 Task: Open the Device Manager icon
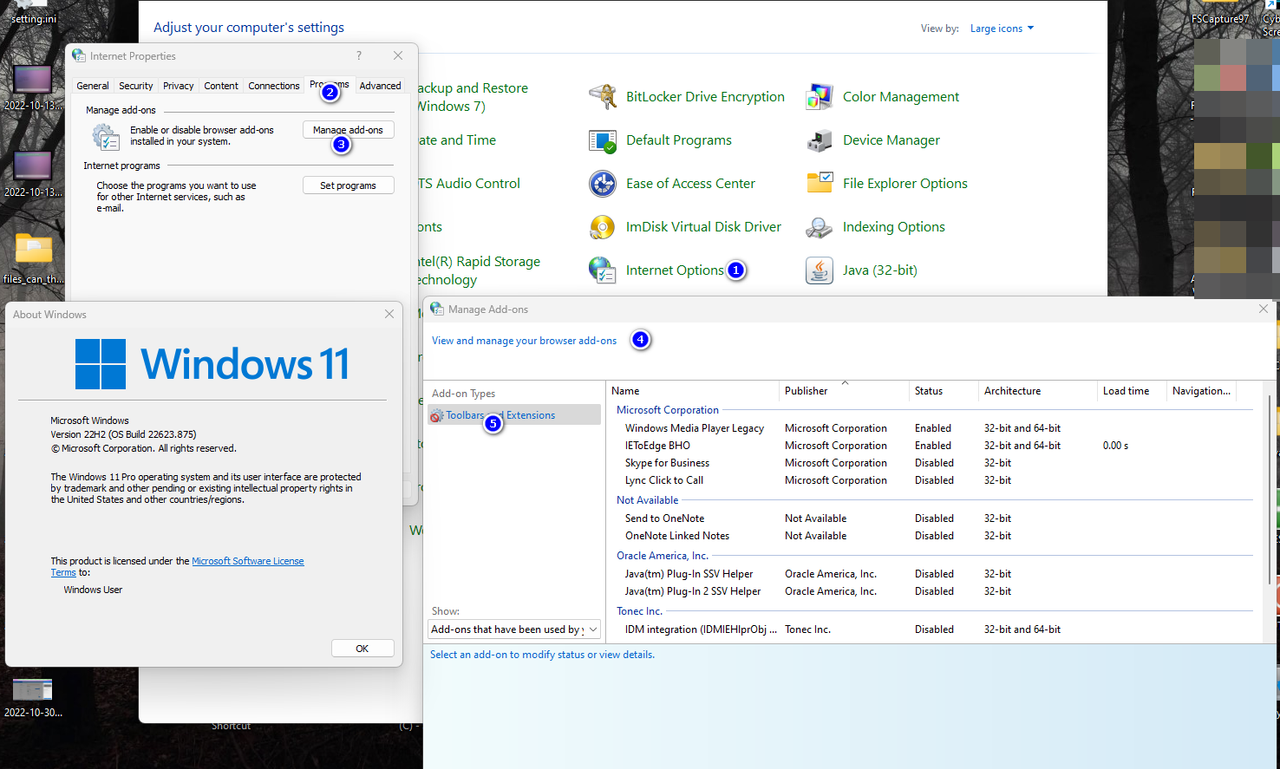[x=820, y=140]
